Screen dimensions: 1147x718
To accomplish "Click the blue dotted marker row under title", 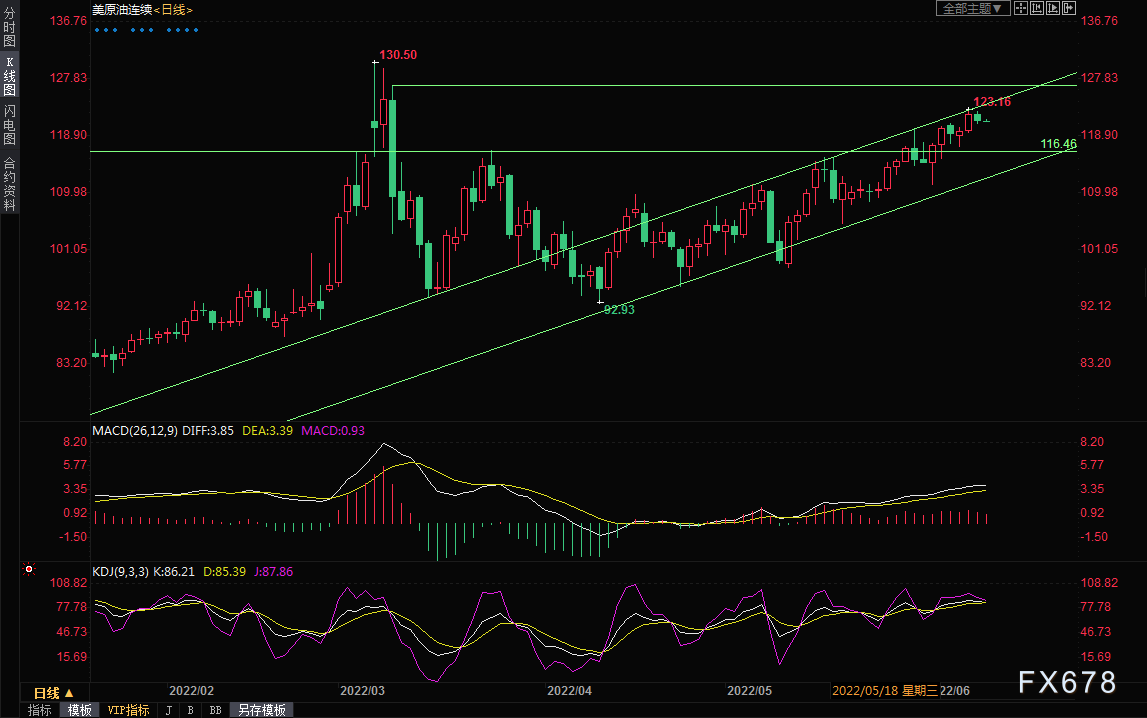I will click(x=146, y=30).
